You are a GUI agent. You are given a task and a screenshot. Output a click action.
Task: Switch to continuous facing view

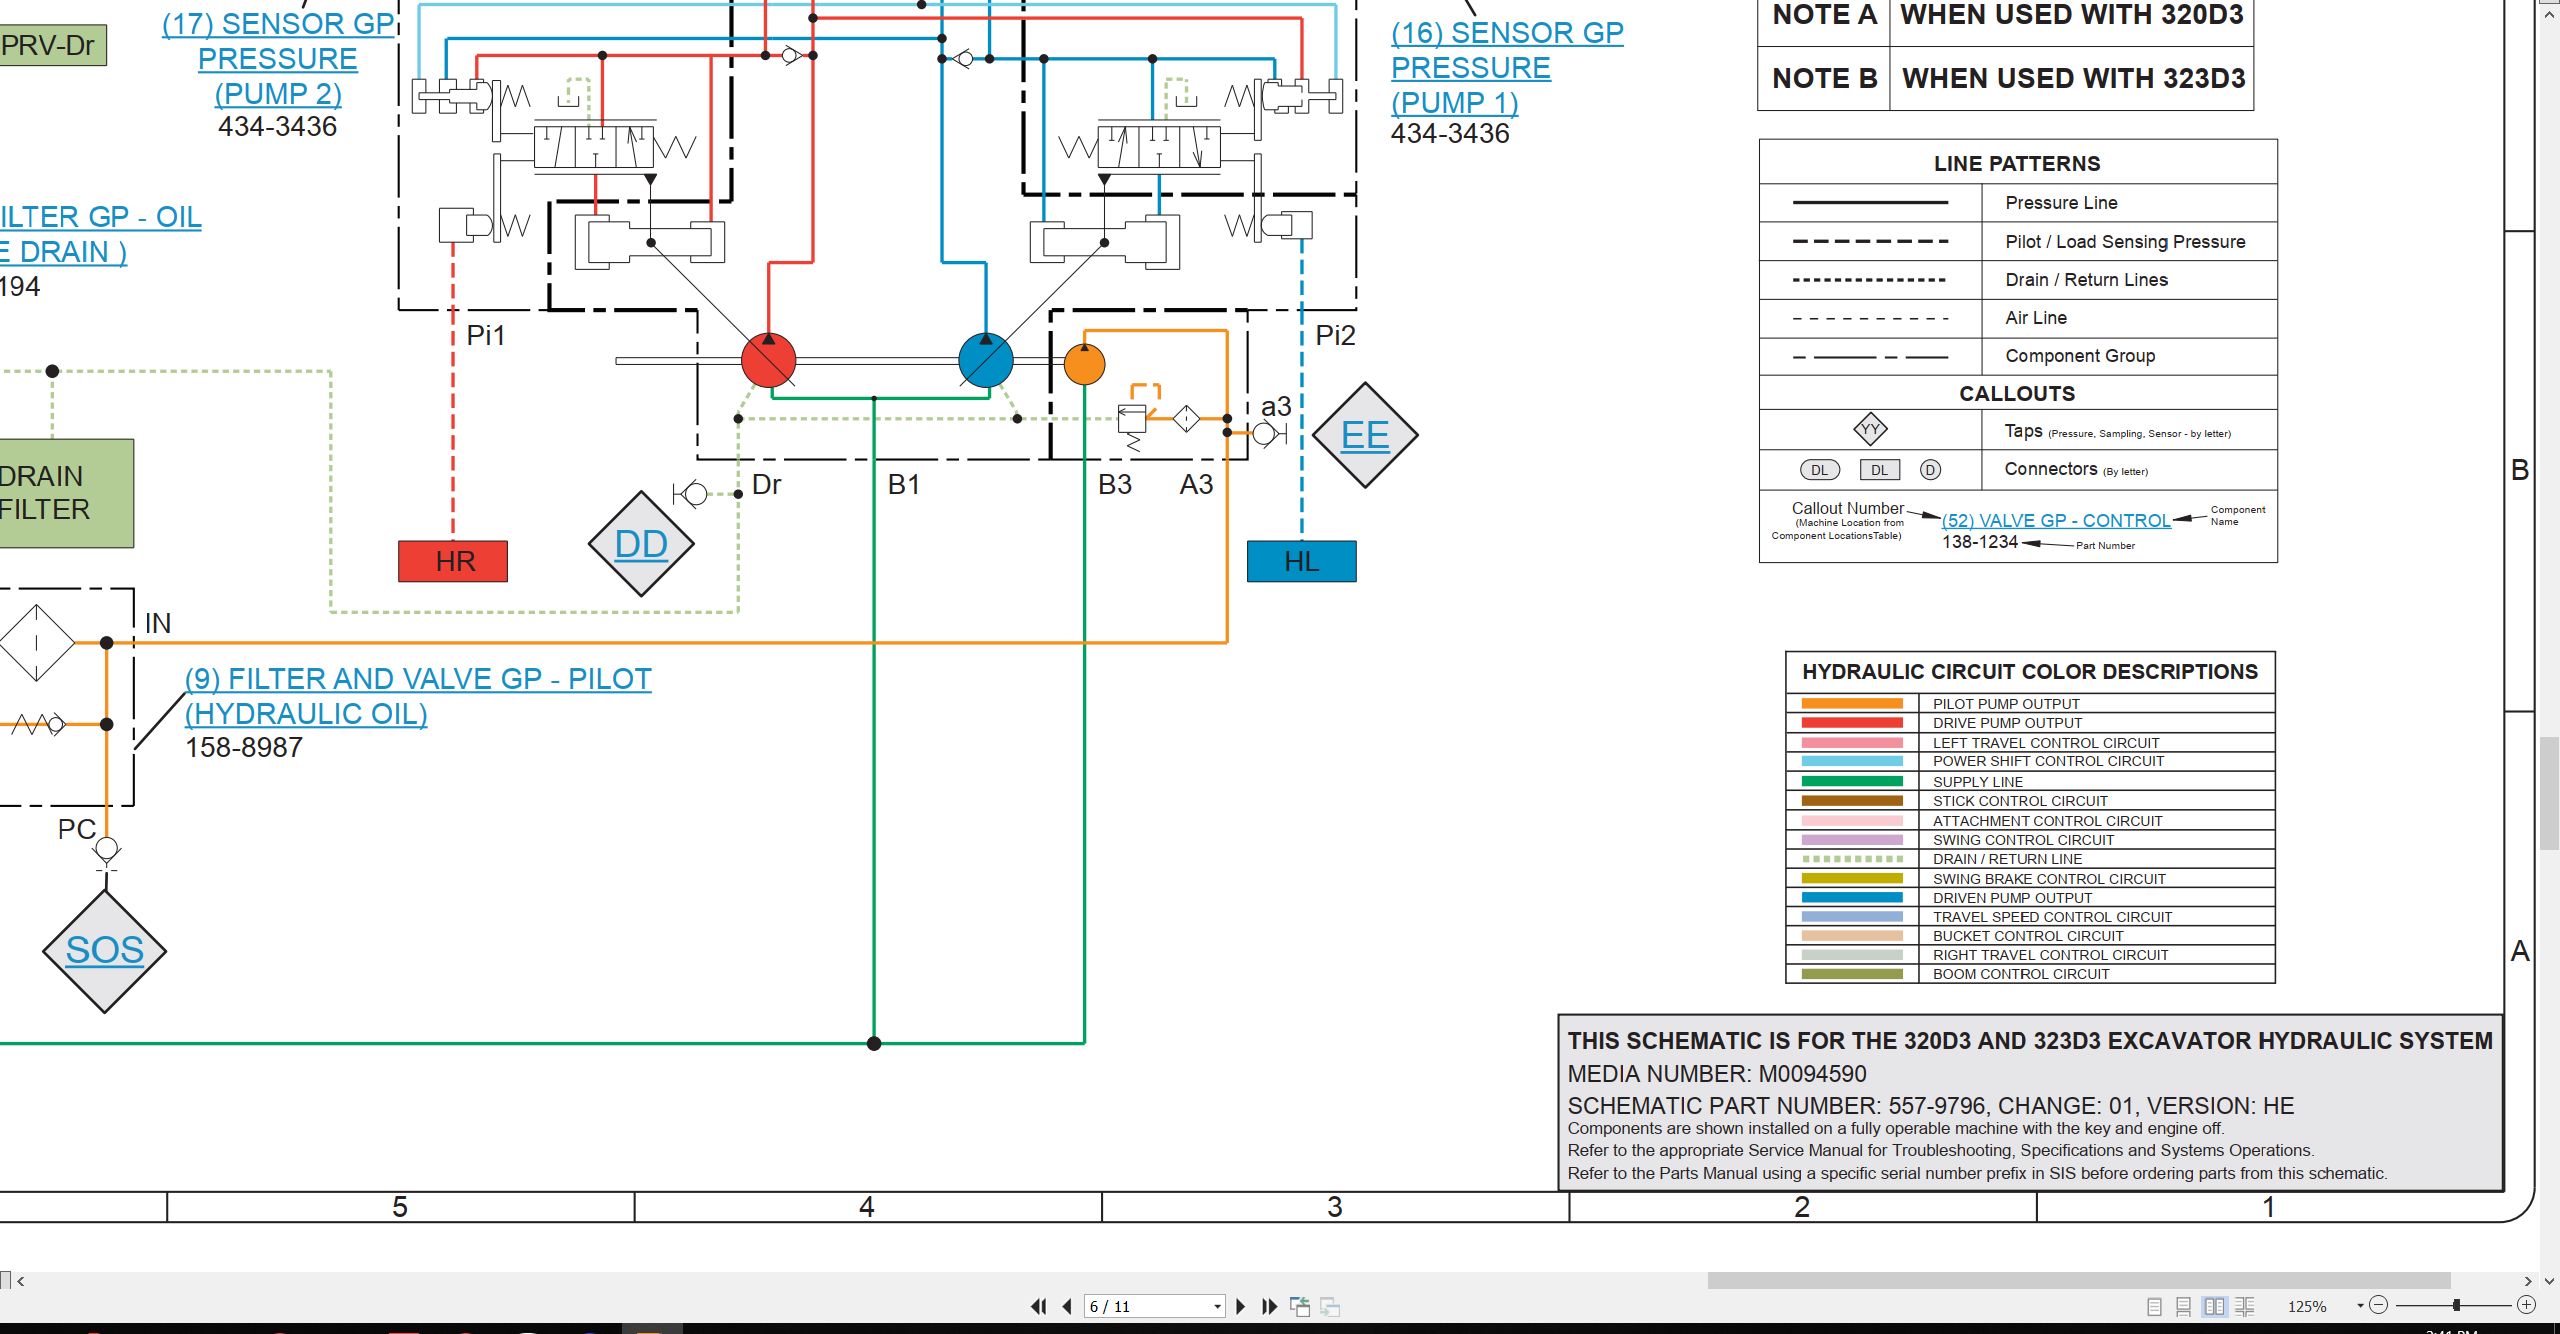[2244, 1306]
